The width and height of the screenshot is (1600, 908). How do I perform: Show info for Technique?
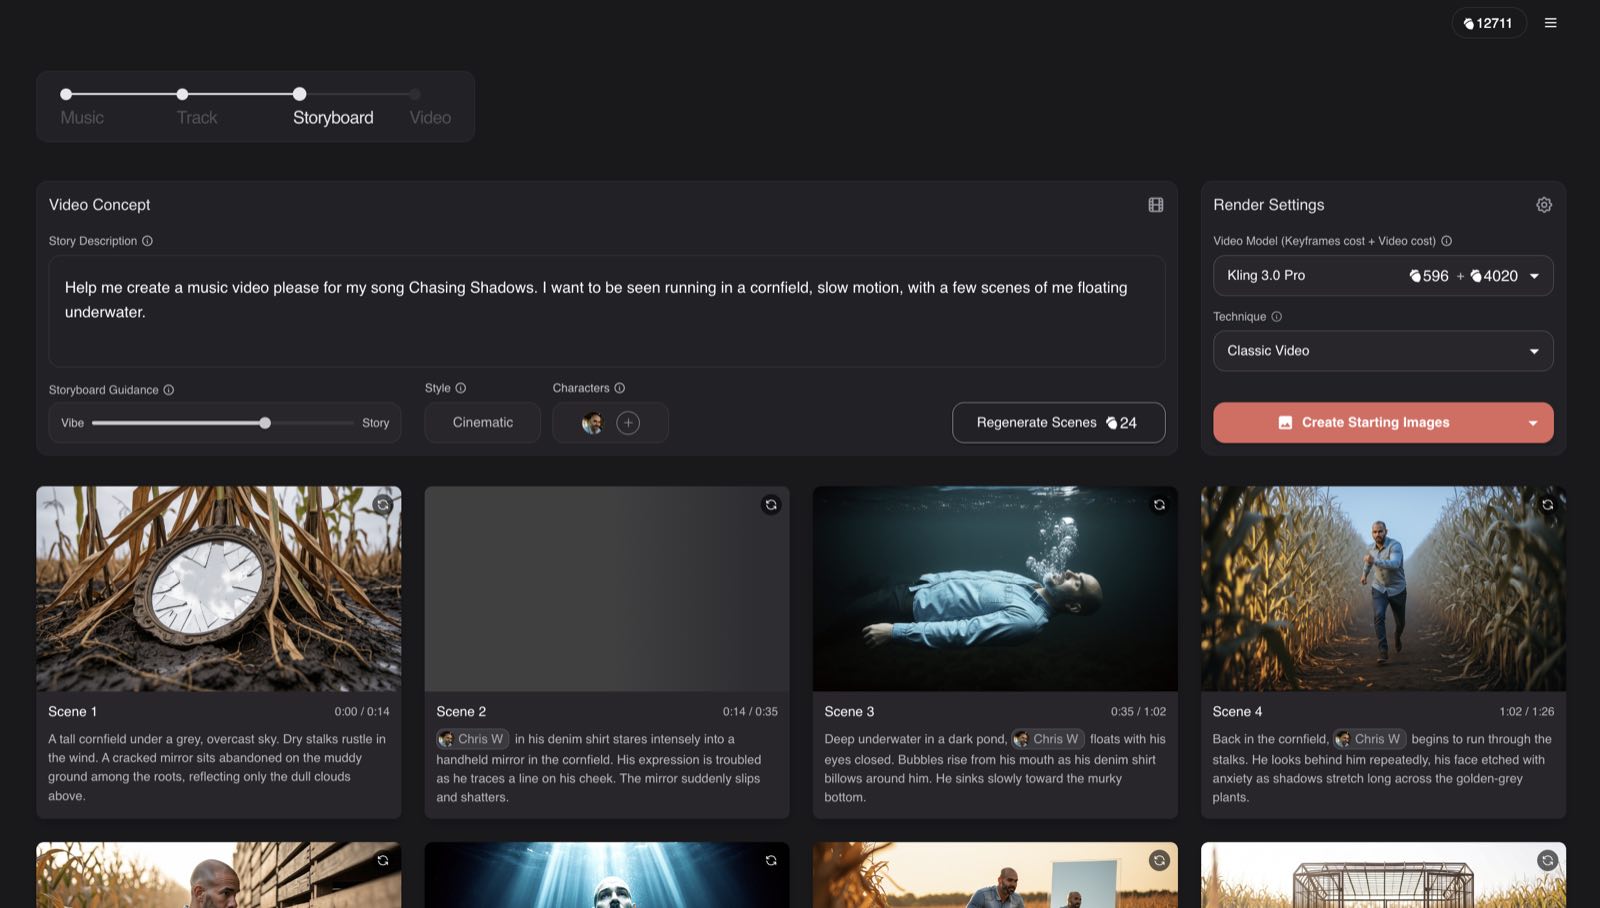[1277, 317]
